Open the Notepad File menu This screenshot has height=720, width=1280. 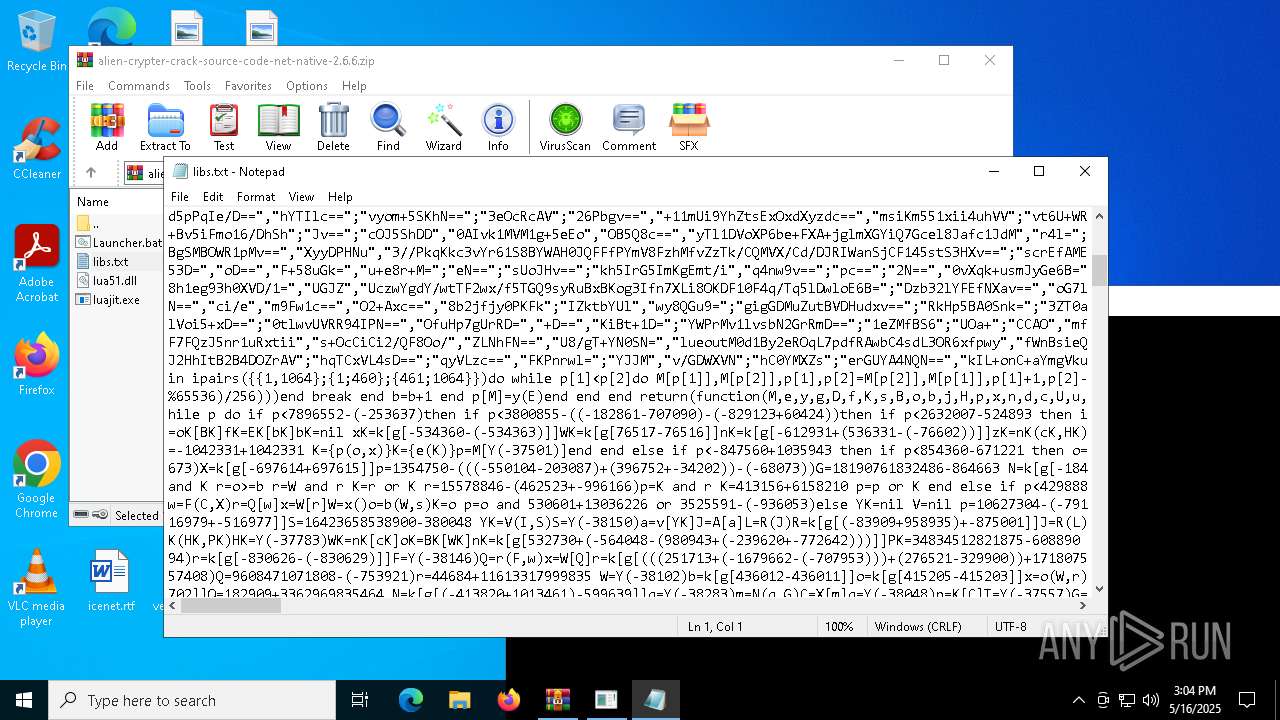(x=180, y=197)
